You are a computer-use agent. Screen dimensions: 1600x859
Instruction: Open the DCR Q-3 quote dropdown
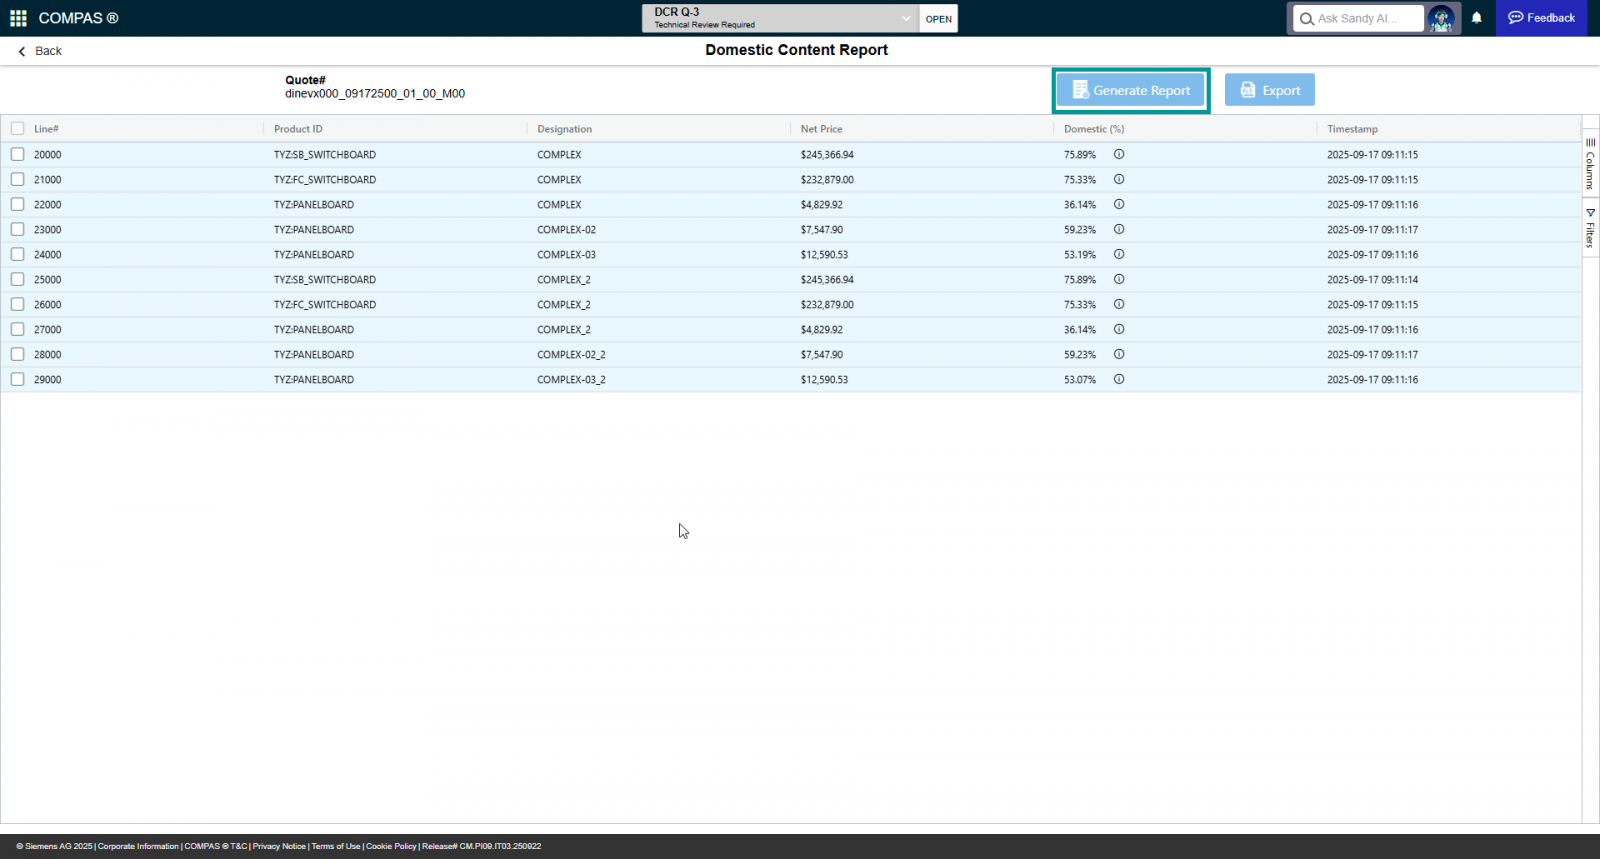point(781,18)
